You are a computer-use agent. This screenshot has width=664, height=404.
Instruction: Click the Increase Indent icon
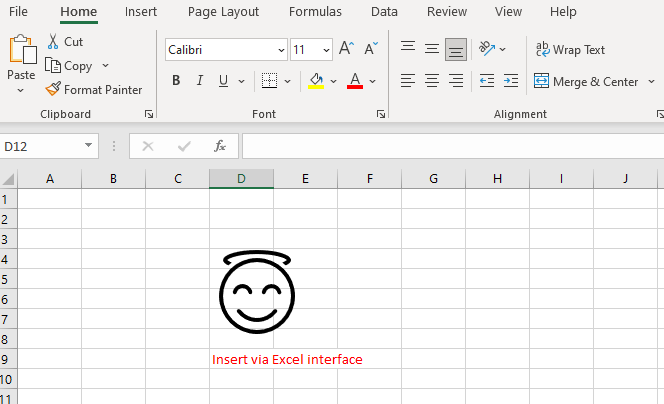pyautogui.click(x=510, y=81)
